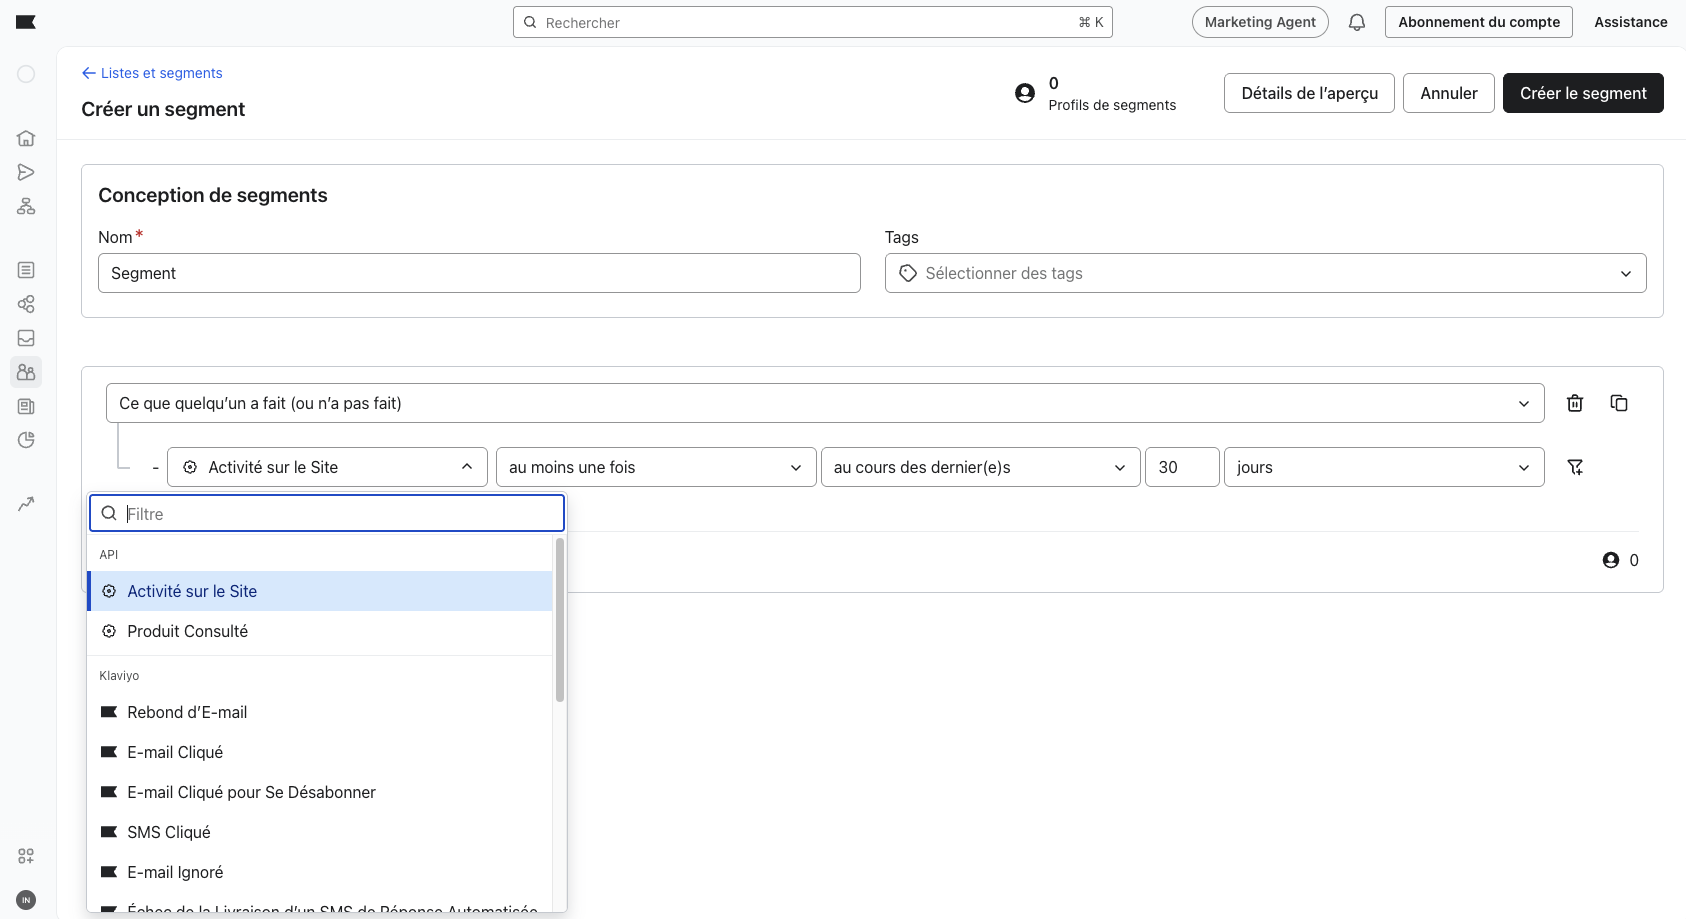Open the 'au moins une fois' dropdown

[x=655, y=467]
